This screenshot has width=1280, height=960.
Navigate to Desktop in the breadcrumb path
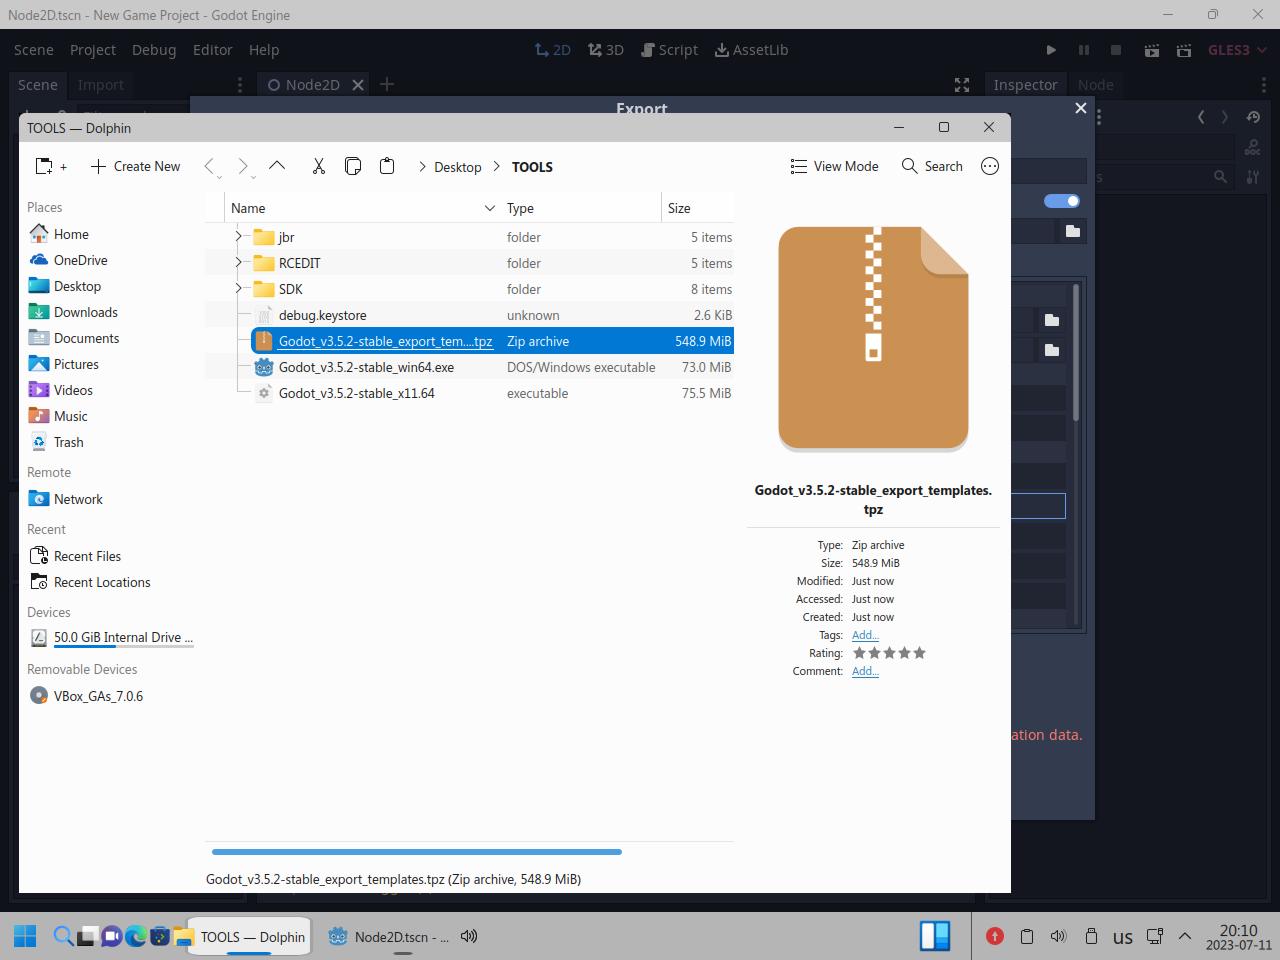click(458, 167)
